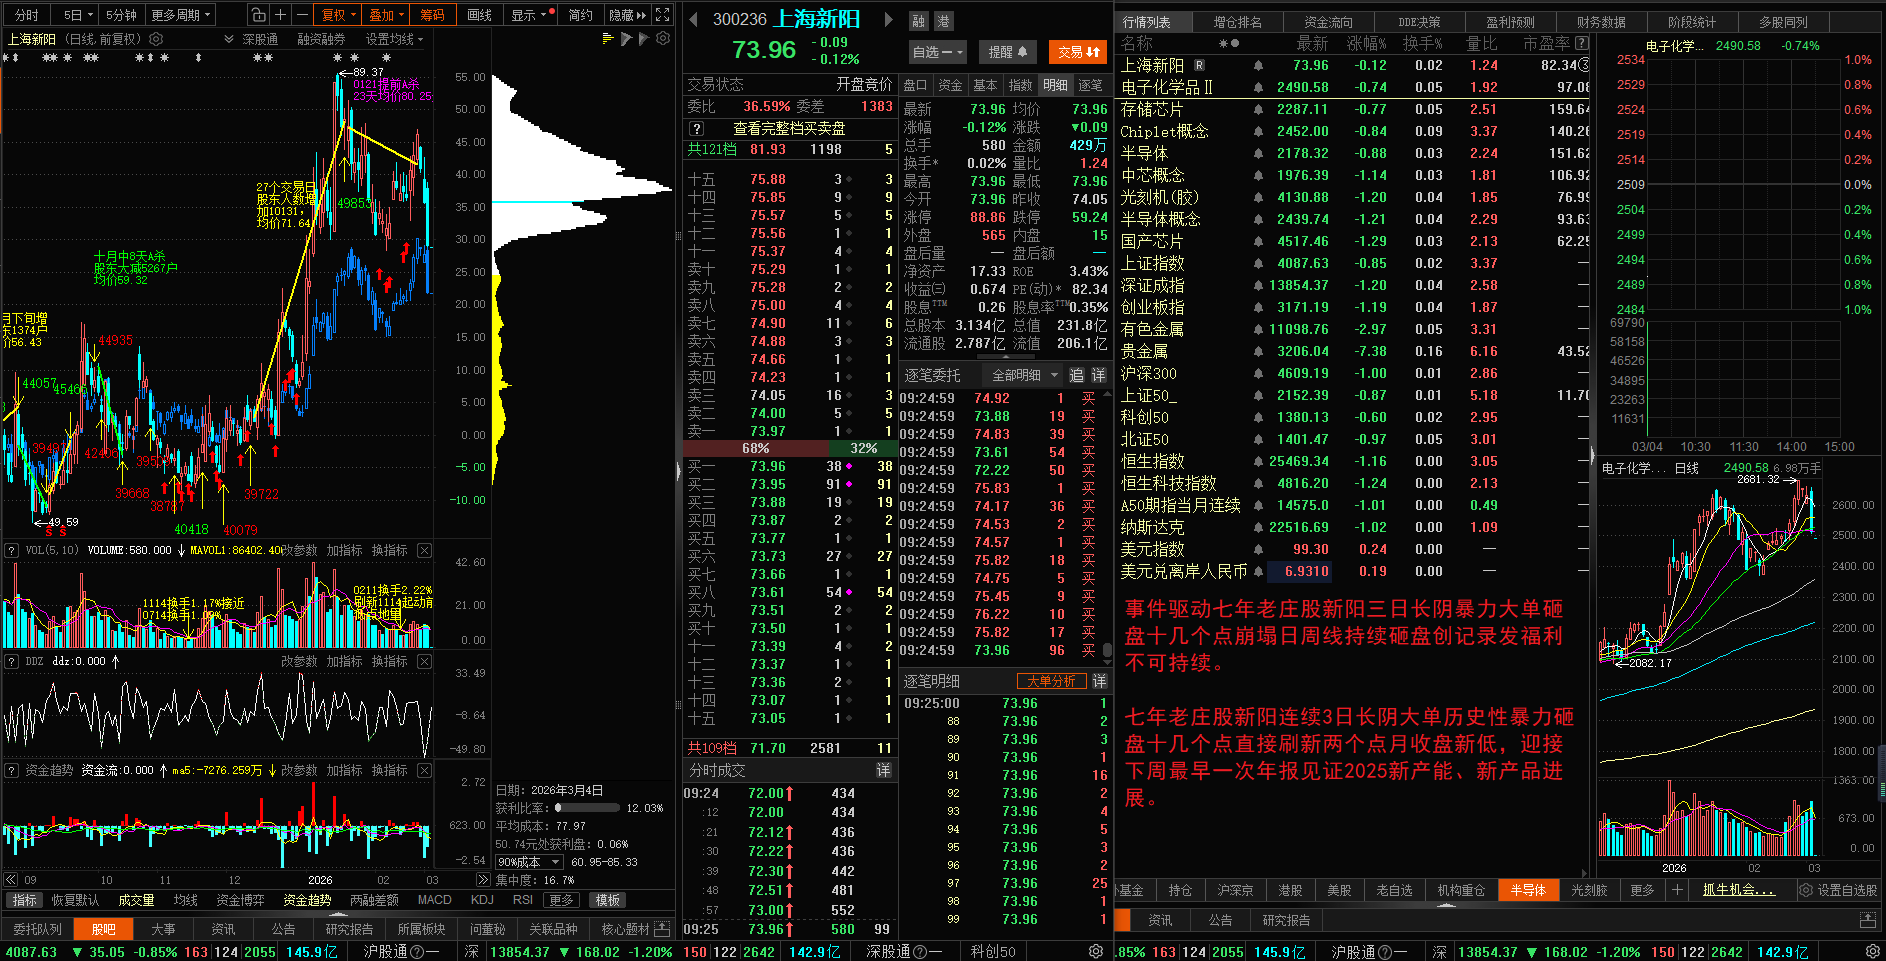Open the 抓牛机会 link

click(1738, 890)
